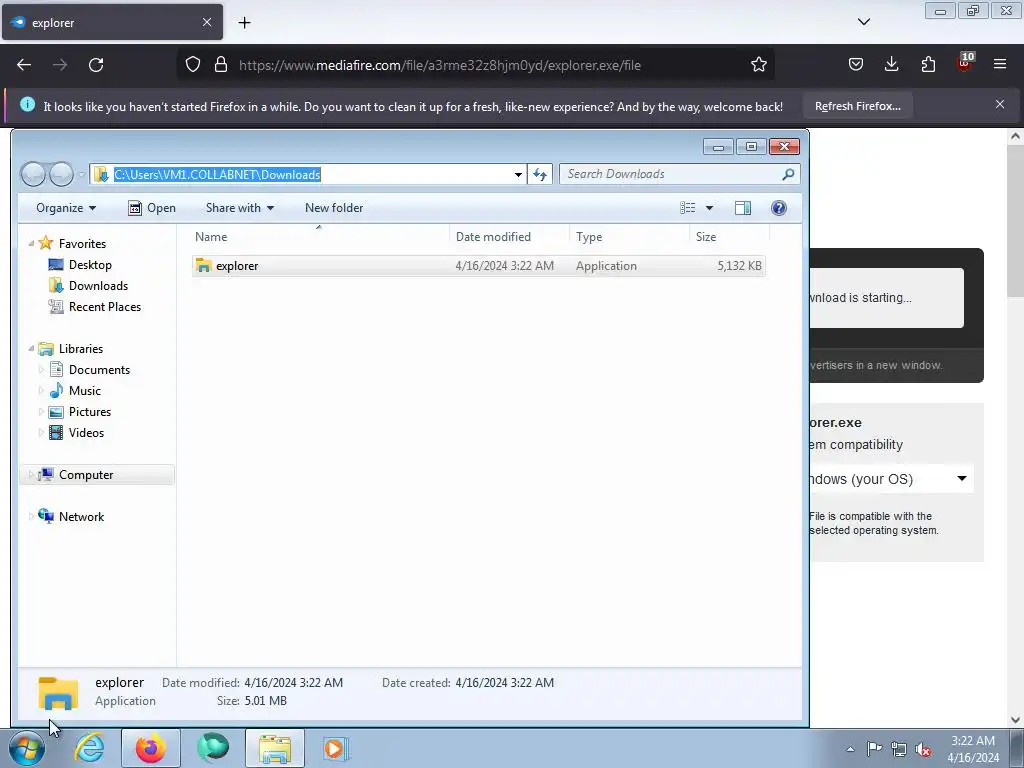Click muted volume tray icon
Image resolution: width=1024 pixels, height=768 pixels.
coord(923,750)
